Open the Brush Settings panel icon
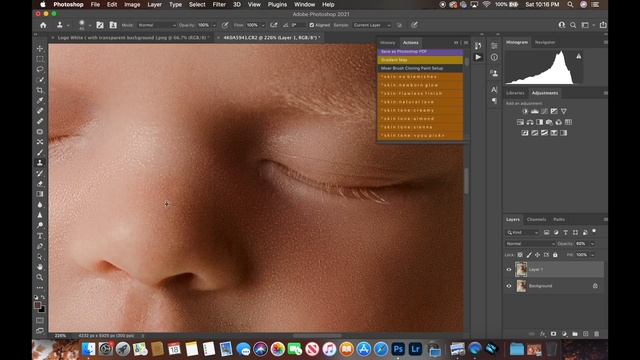 [99, 25]
